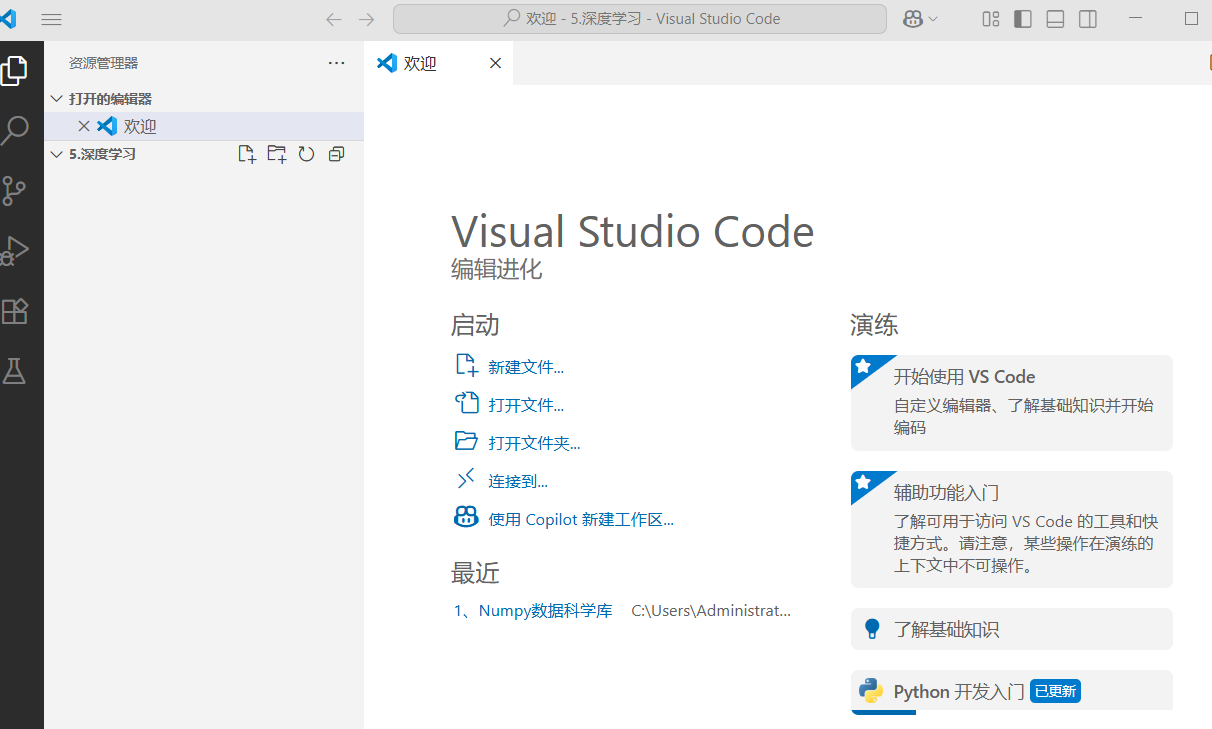Screen dimensions: 1212x729
Task: Toggle the bottom panel visibility
Action: [x=1055, y=19]
